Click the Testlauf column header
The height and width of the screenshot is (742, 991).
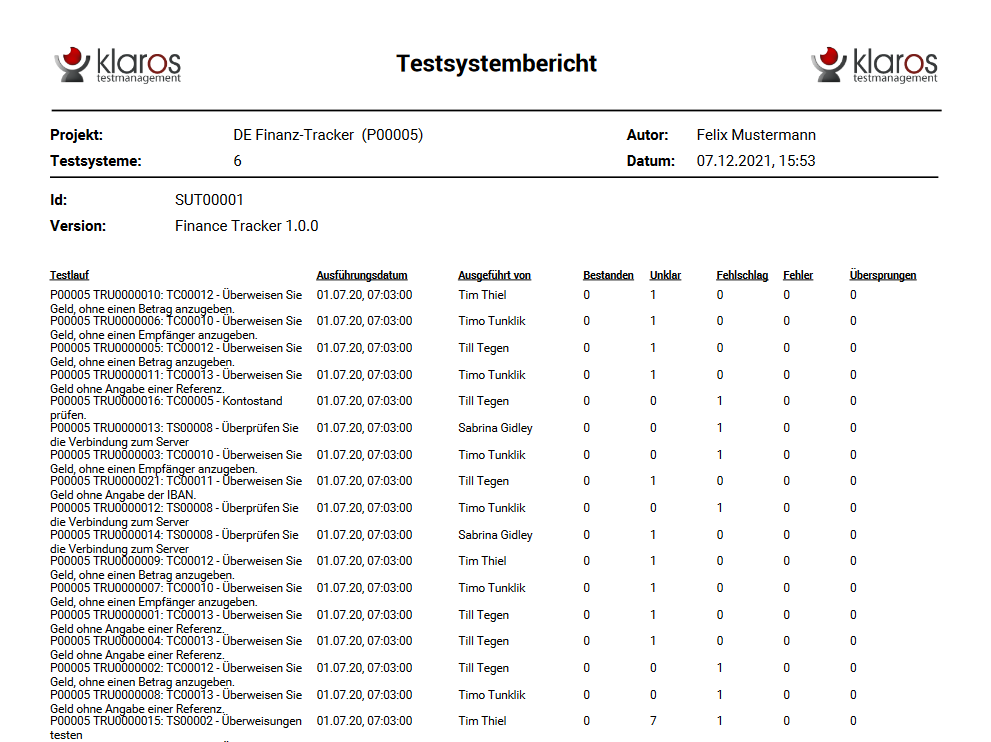tap(70, 275)
